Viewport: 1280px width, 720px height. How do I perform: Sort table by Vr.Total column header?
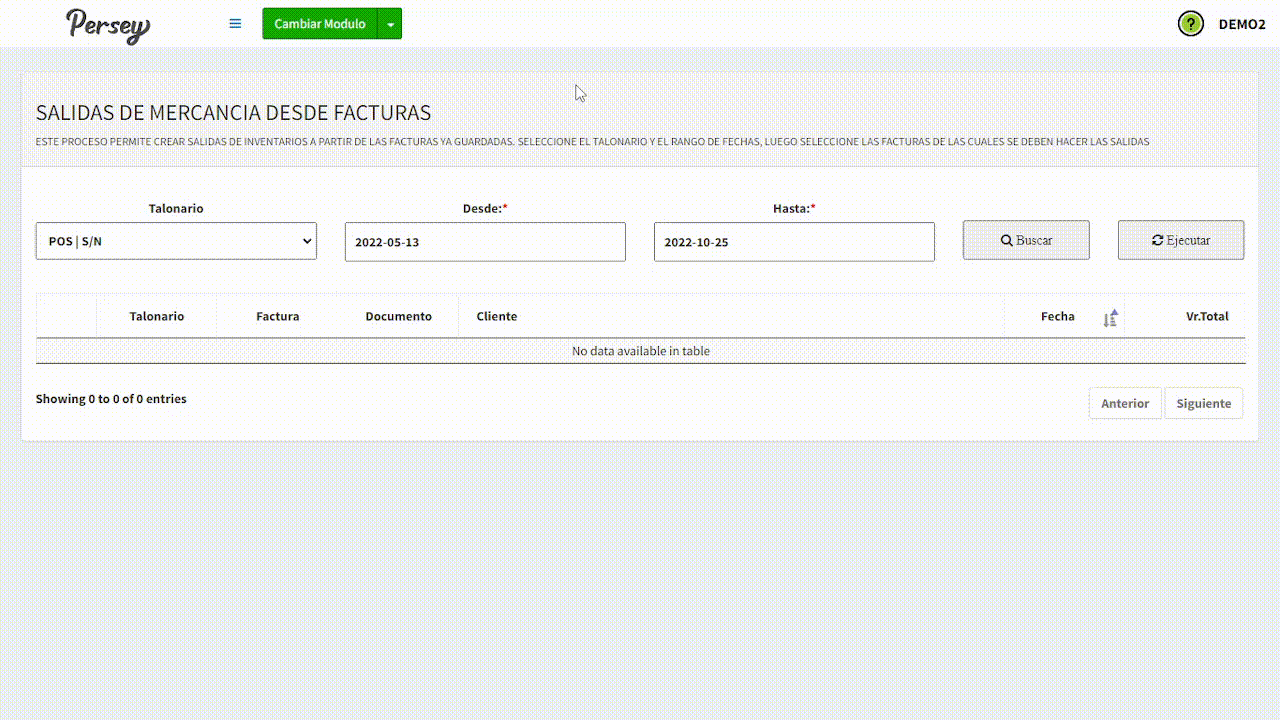coord(1206,316)
